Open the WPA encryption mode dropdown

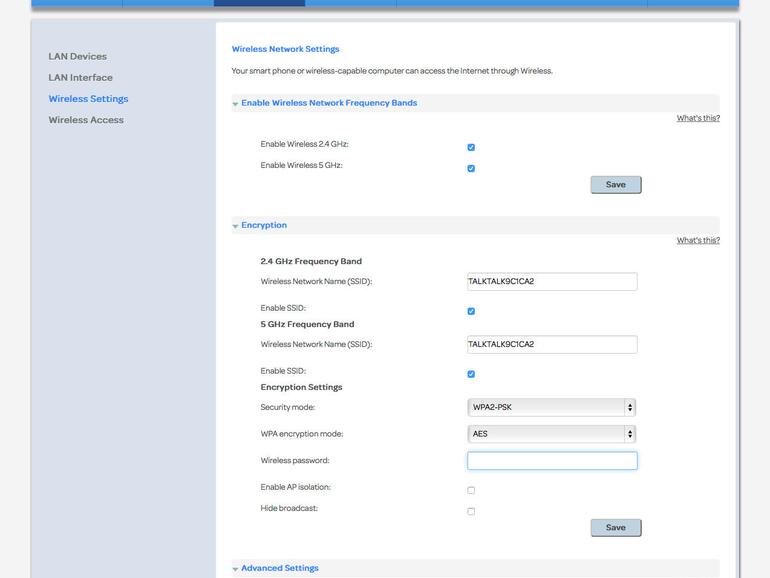(551, 434)
